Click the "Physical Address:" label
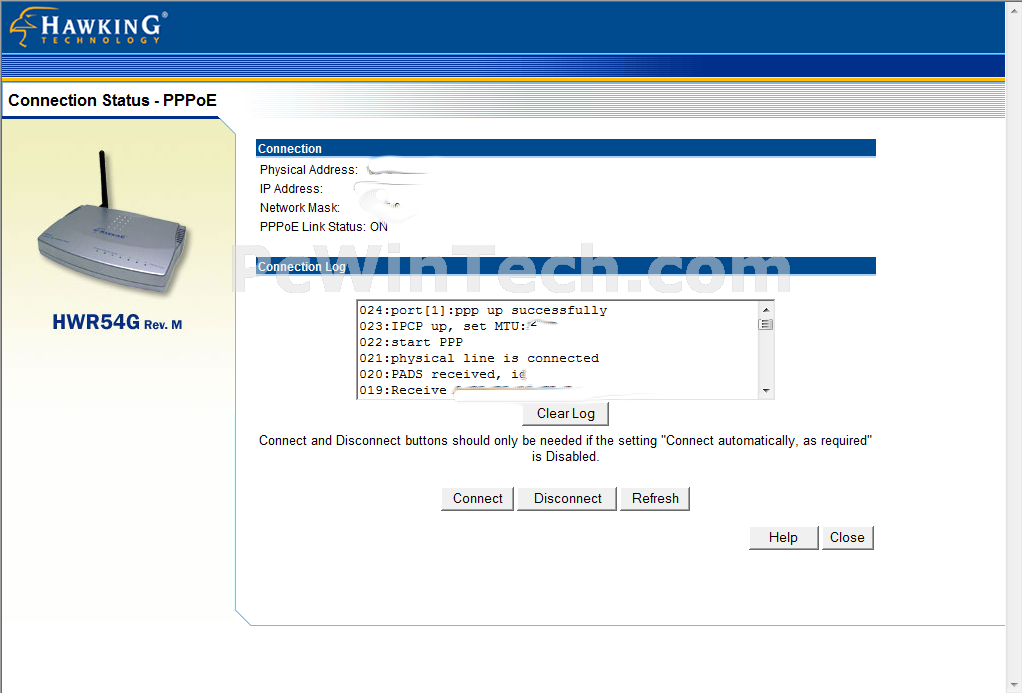The width and height of the screenshot is (1022, 693). pos(308,170)
